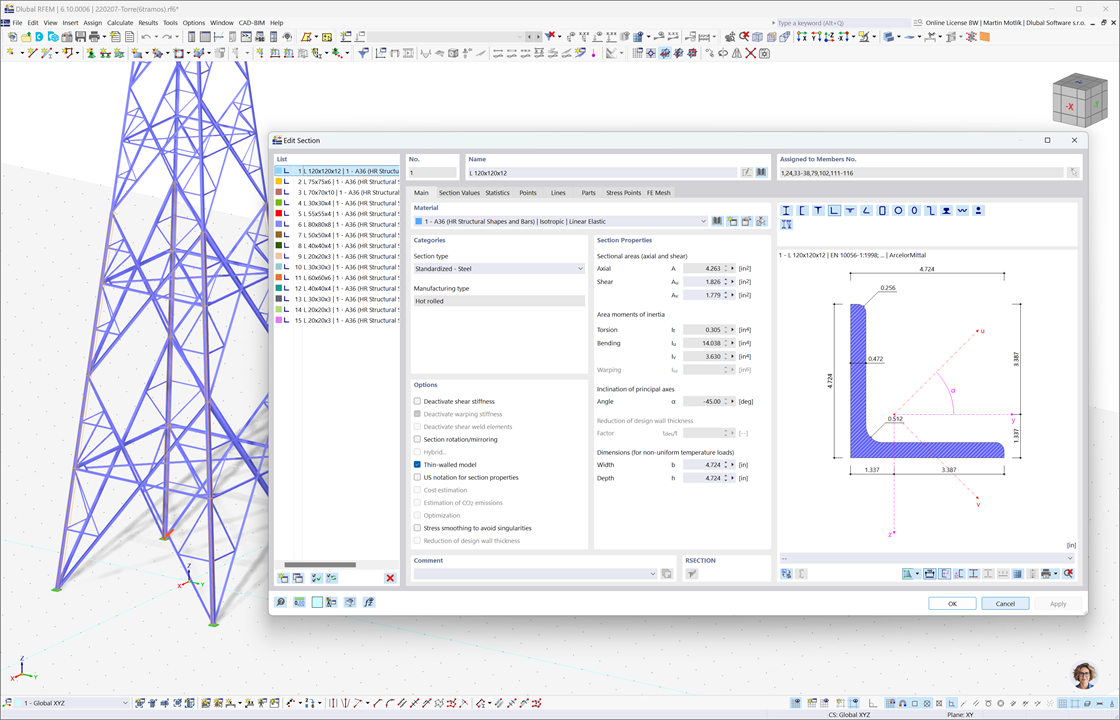The width and height of the screenshot is (1120, 720).
Task: Open new material creation icon beside material list
Action: click(731, 221)
